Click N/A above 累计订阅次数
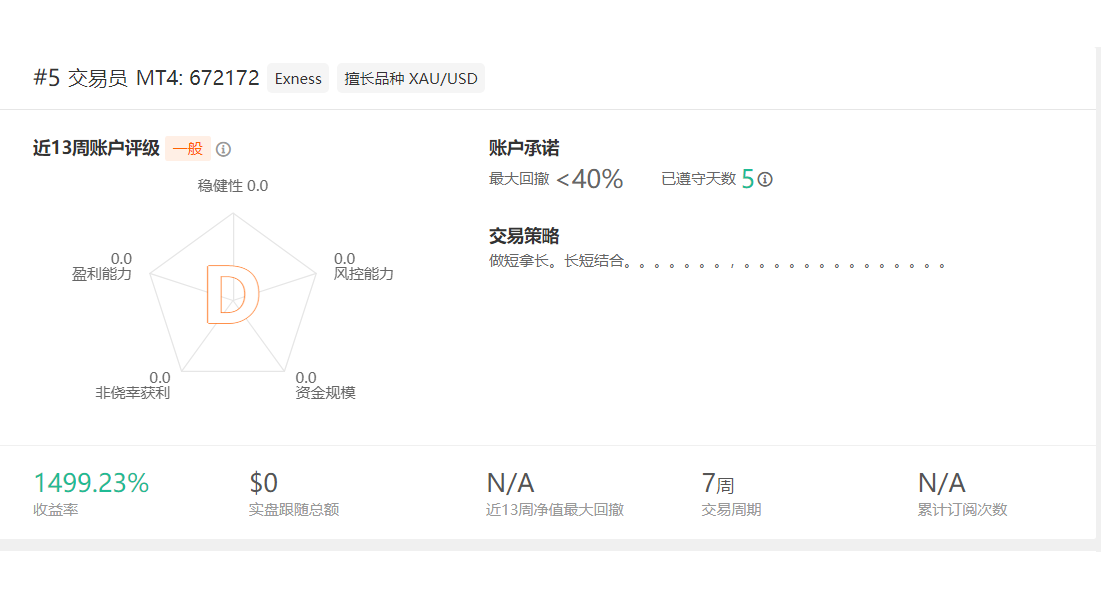Viewport: 1101px width, 599px height. click(942, 483)
